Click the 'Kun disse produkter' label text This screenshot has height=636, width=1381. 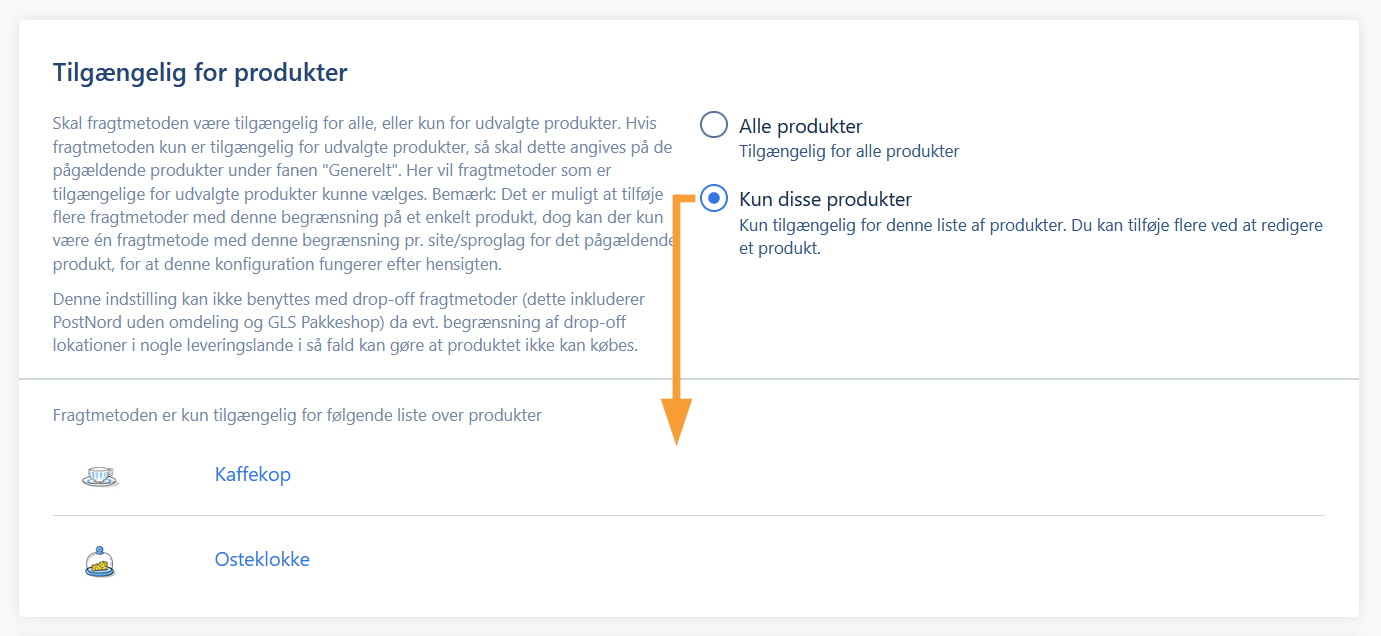825,199
